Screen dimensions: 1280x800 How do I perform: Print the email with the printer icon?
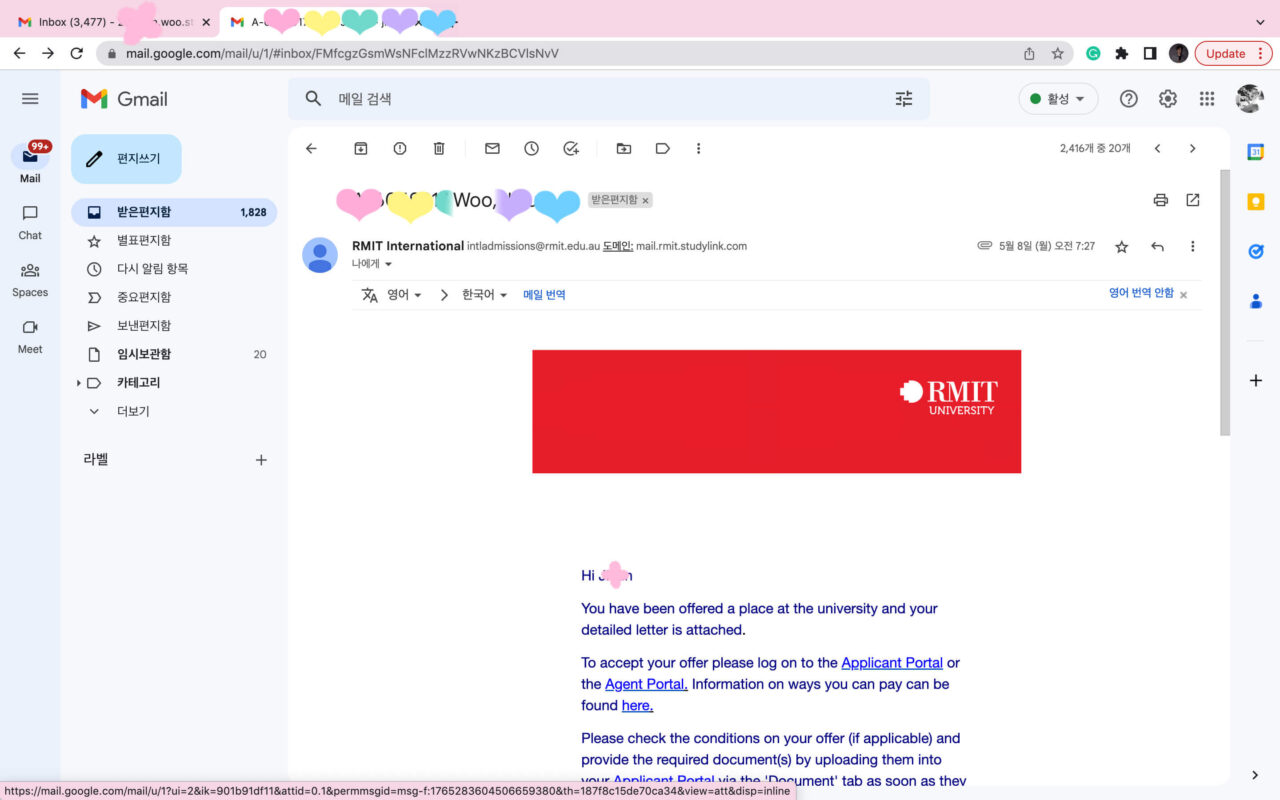point(1160,200)
